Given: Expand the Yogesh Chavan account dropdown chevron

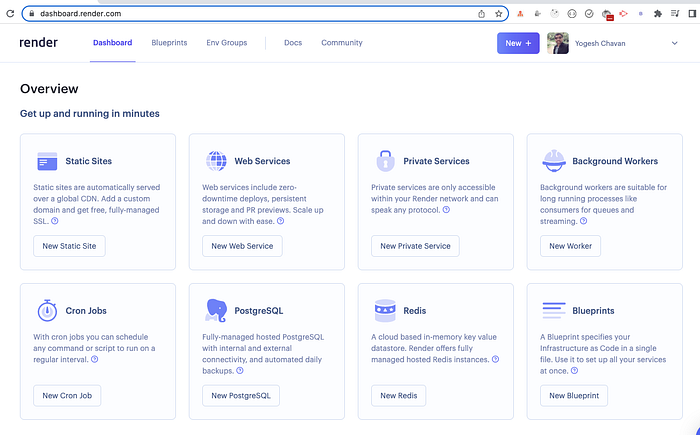Looking at the screenshot, I should (675, 43).
